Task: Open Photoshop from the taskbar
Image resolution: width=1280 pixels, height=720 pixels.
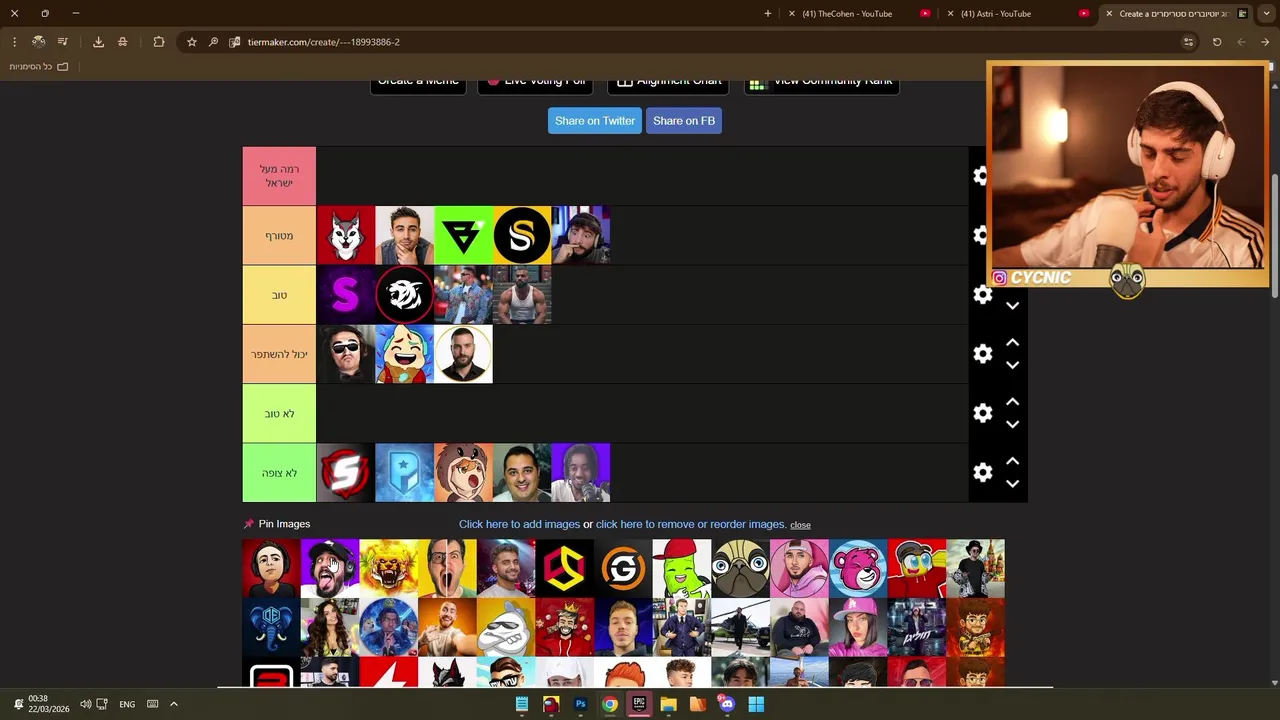Action: 580,704
